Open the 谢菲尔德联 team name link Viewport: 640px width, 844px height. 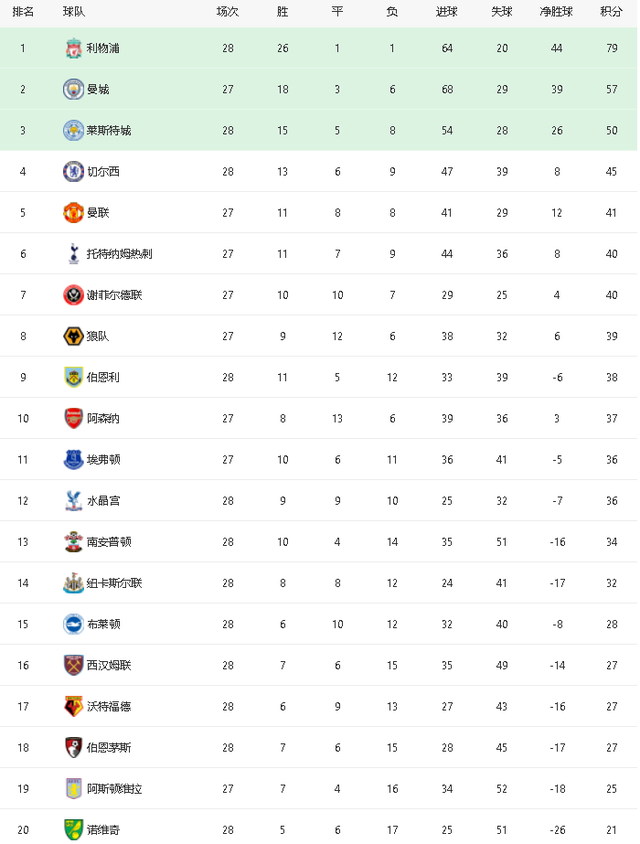(x=115, y=295)
